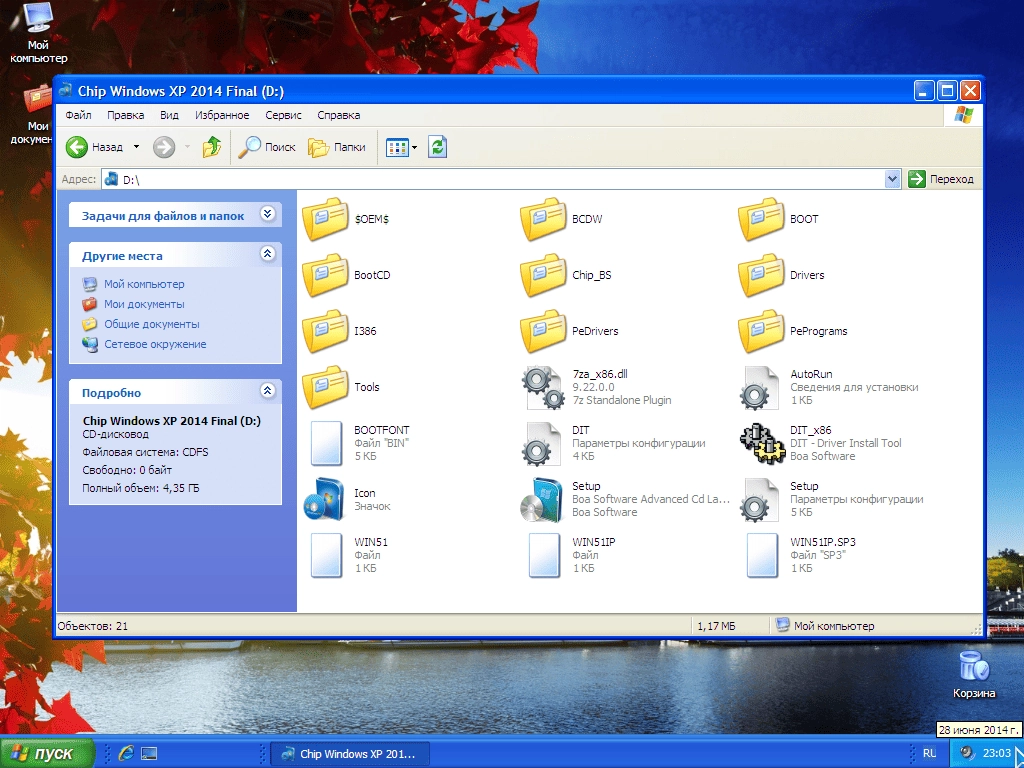Viewport: 1024px width, 768px height.
Task: Select the WIN51 file icon
Action: (x=326, y=556)
